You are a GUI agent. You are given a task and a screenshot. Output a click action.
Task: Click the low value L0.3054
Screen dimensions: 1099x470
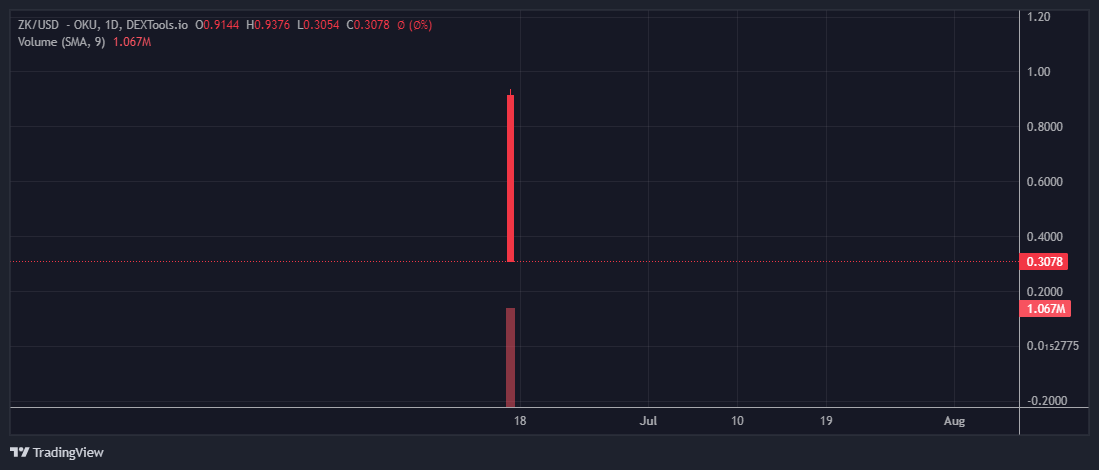coord(318,25)
